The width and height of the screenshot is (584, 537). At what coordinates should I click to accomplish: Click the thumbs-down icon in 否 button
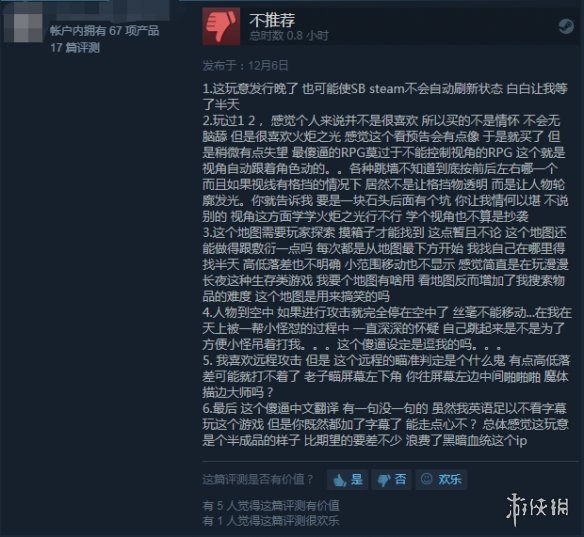[x=384, y=480]
